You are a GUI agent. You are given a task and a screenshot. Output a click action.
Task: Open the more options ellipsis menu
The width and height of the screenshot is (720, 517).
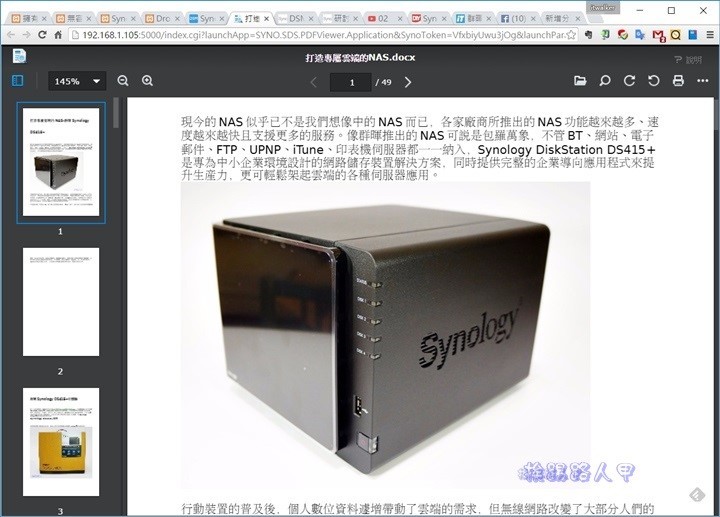click(x=703, y=81)
